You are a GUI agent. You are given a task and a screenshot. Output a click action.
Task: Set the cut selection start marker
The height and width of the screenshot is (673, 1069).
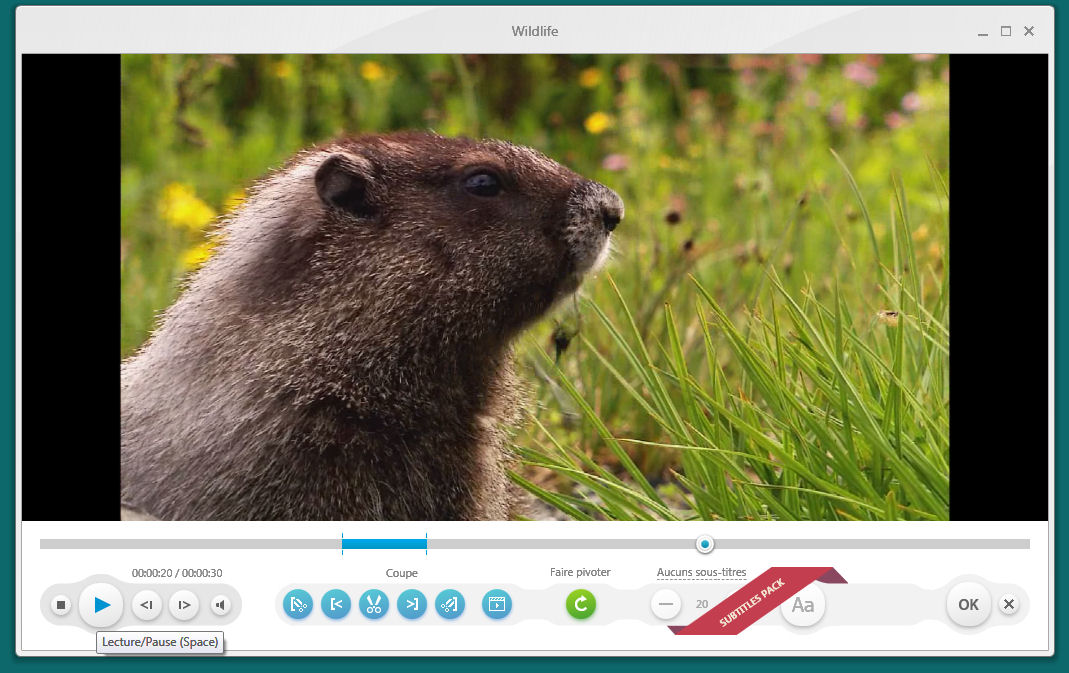[336, 604]
